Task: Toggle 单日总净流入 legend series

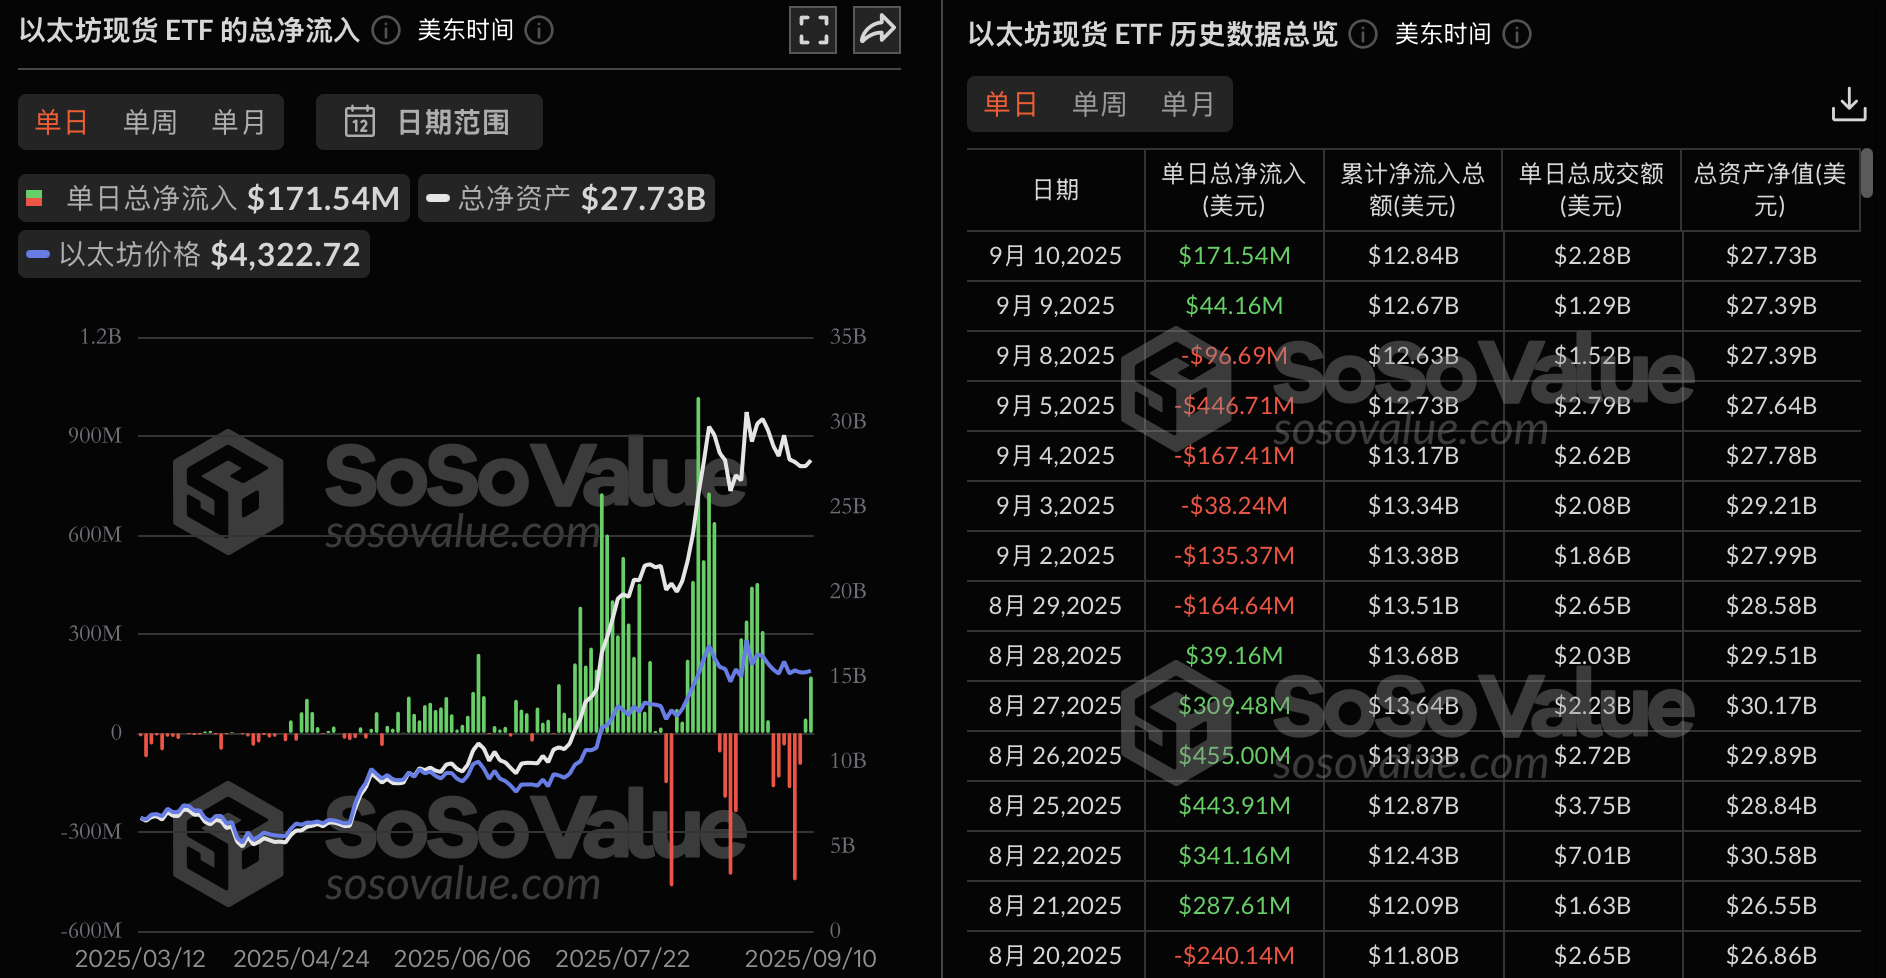Action: click(214, 198)
